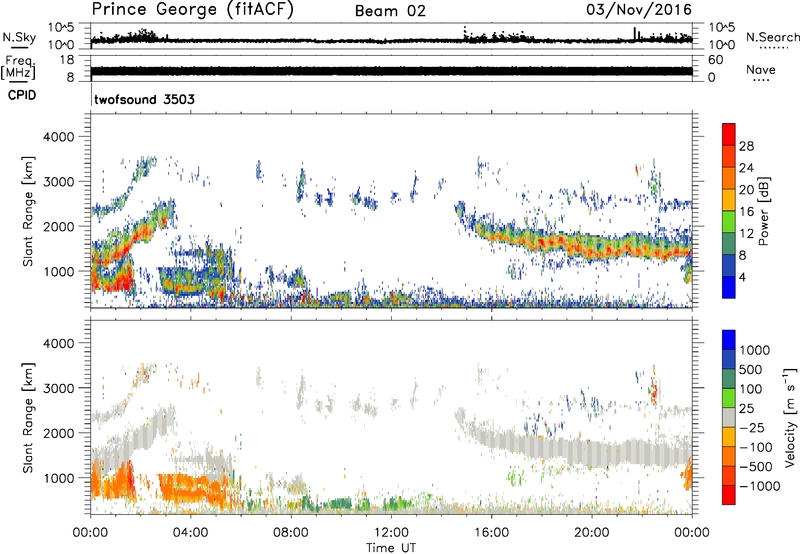Click the sky noise trace in the top strip
The width and height of the screenshot is (800, 554).
(391, 40)
